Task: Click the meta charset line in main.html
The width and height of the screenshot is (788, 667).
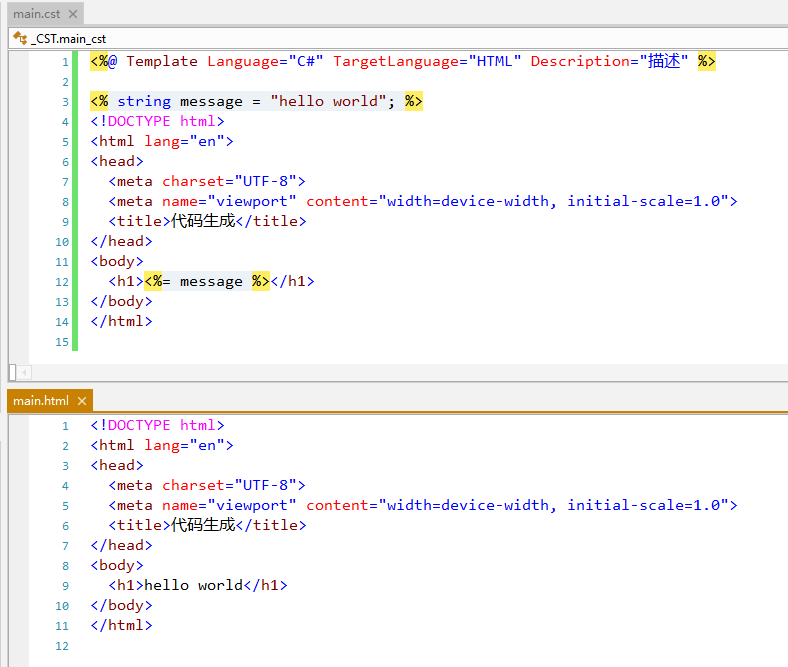Action: (x=207, y=486)
